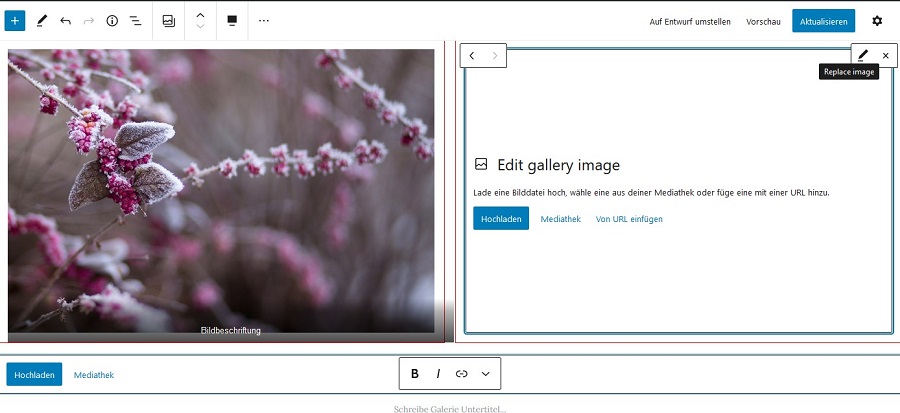Image resolution: width=900 pixels, height=413 pixels.
Task: Click the blue add block plus button
Action: (x=15, y=21)
